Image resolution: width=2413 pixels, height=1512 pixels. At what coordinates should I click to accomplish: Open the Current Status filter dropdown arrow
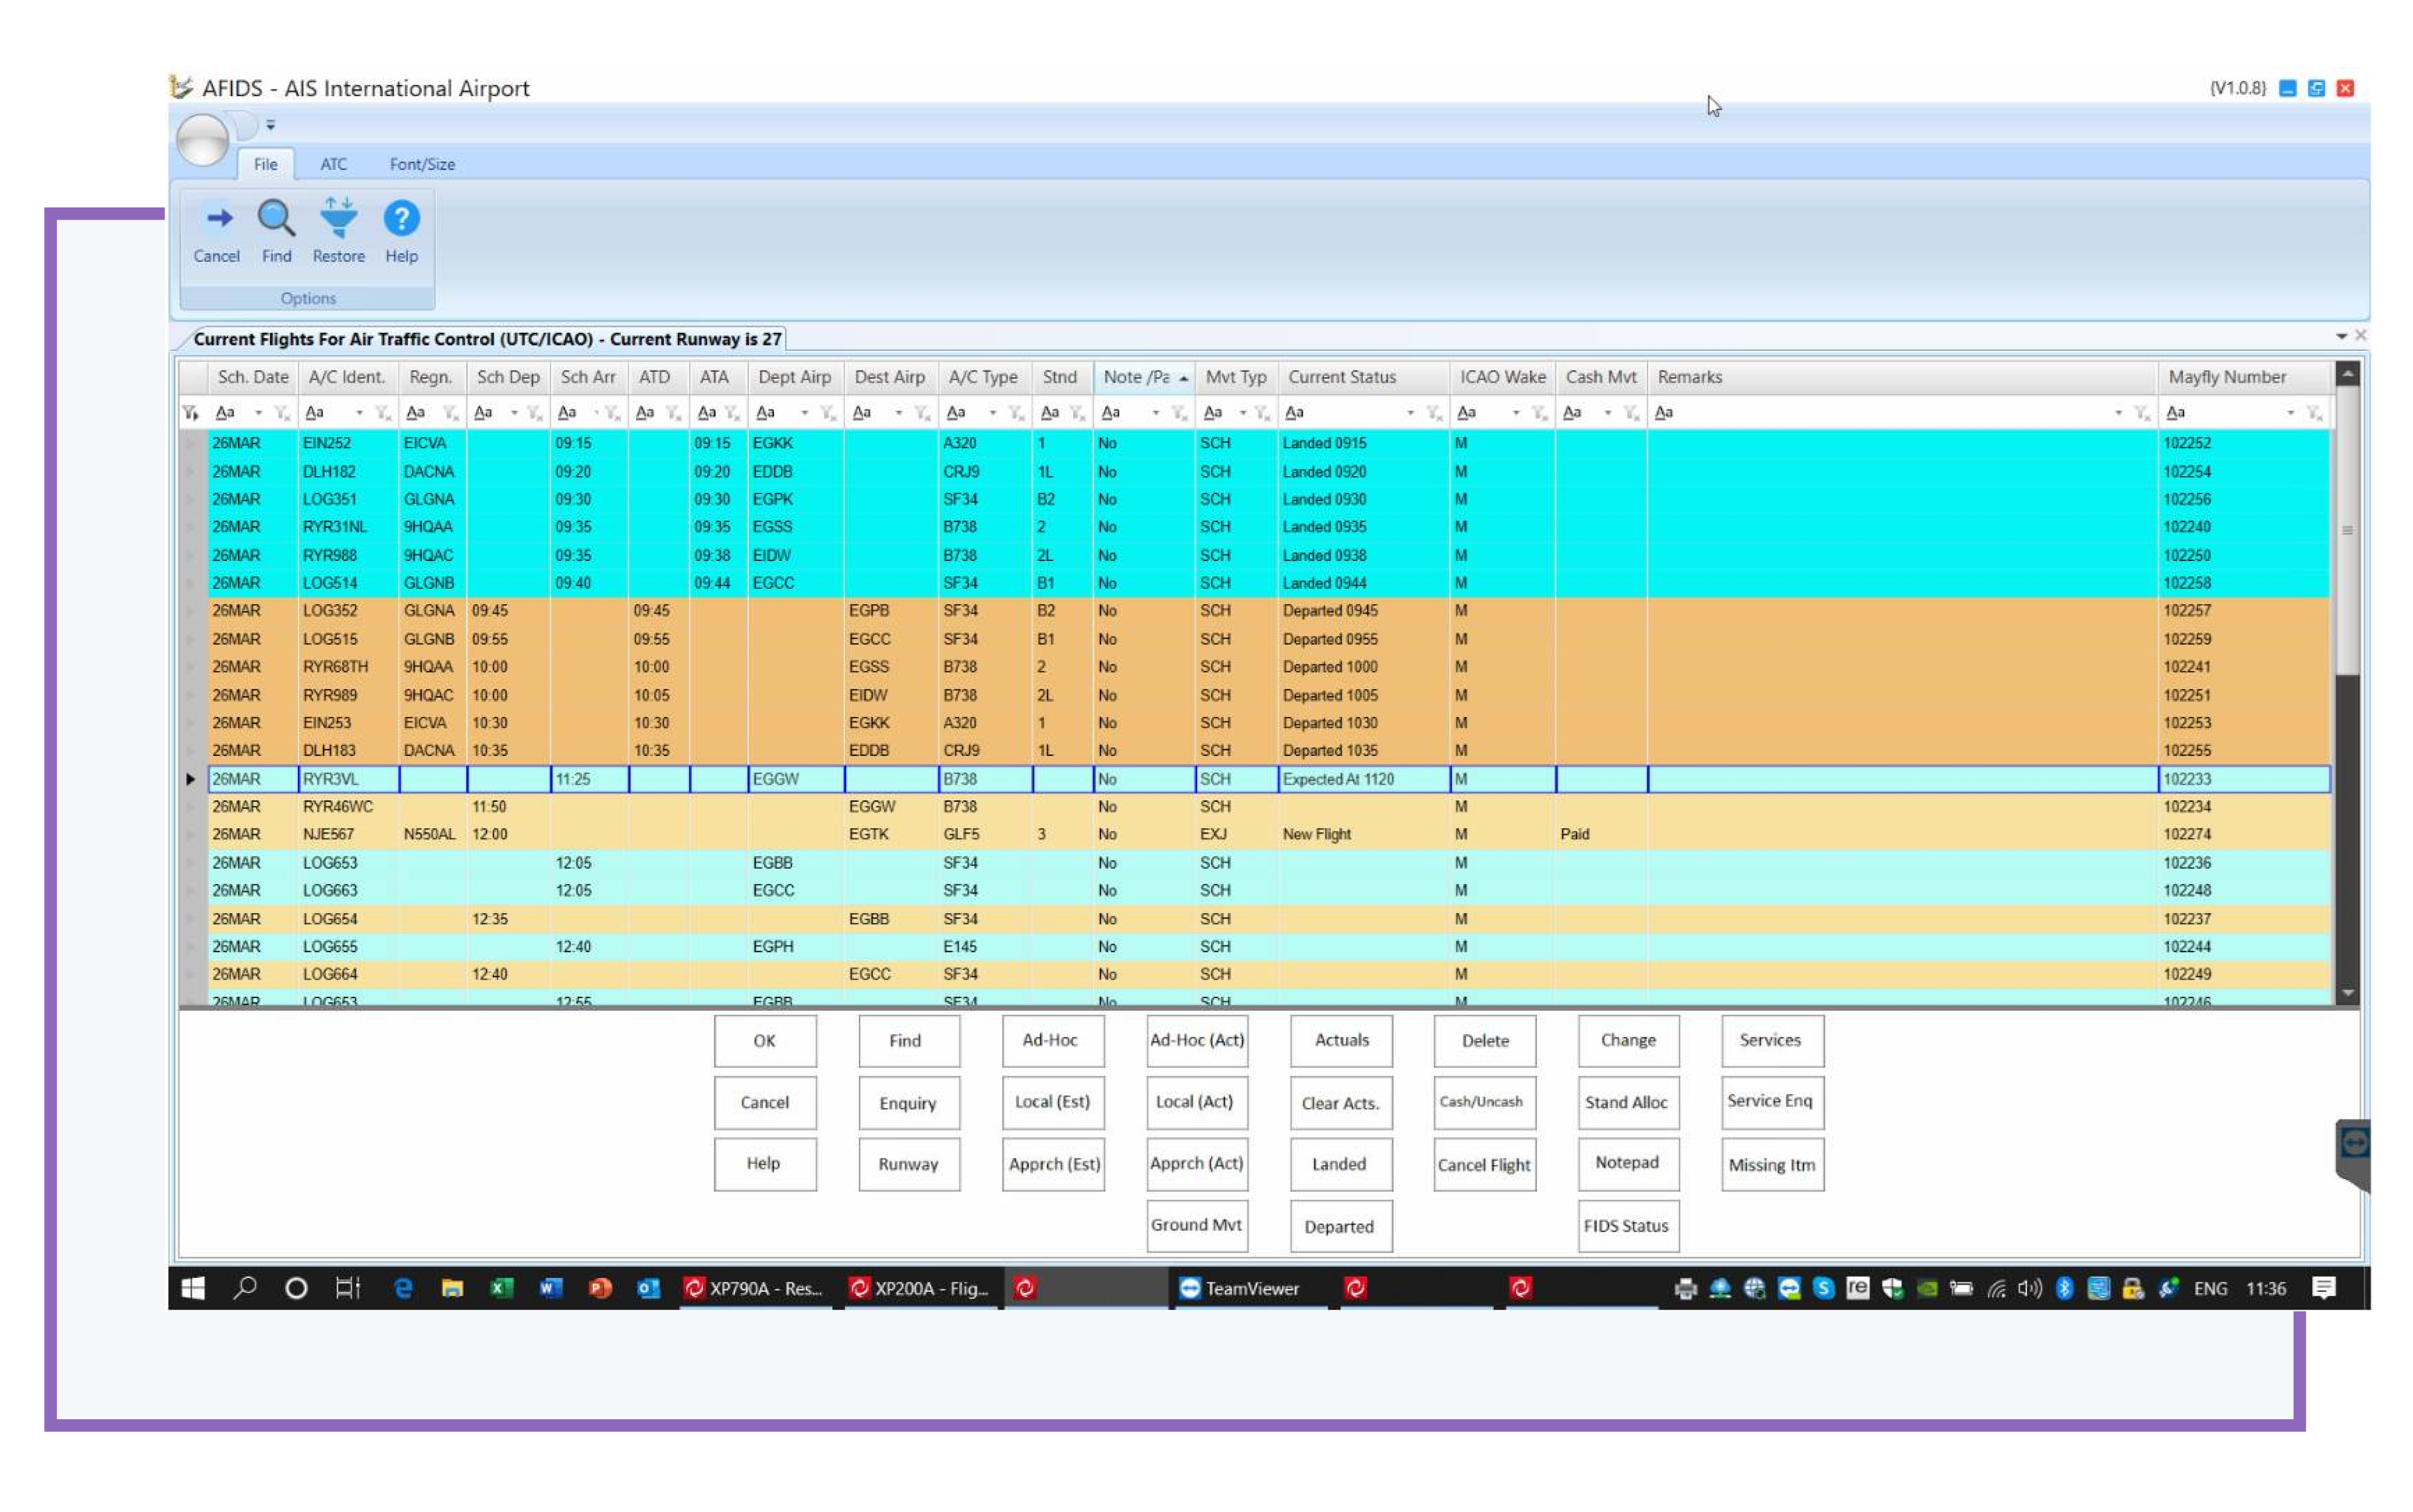click(x=1410, y=413)
